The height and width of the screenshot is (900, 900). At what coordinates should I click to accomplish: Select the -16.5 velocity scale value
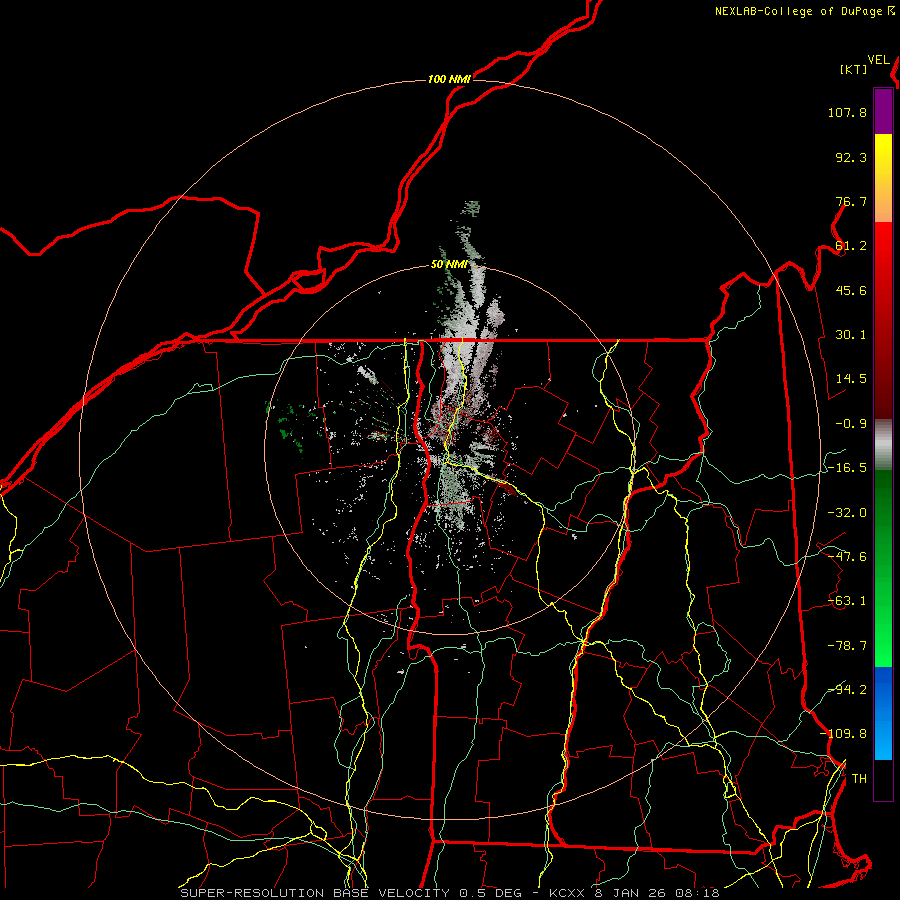tap(847, 468)
